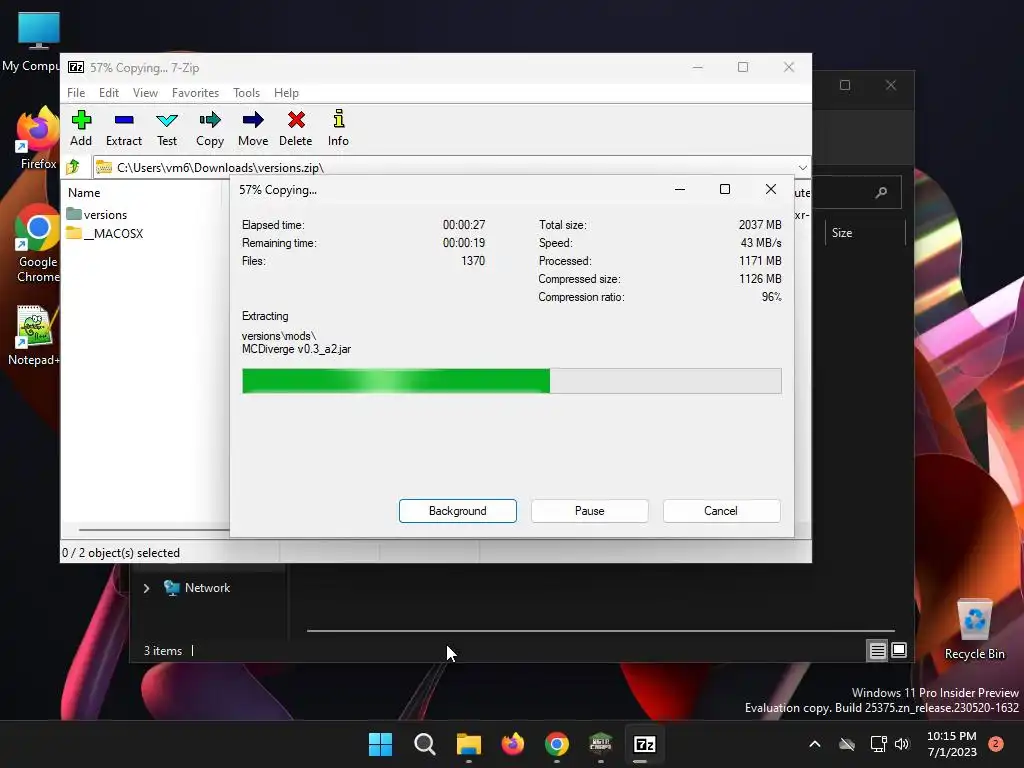Select the versions folder in list
This screenshot has width=1024, height=768.
tap(97, 214)
